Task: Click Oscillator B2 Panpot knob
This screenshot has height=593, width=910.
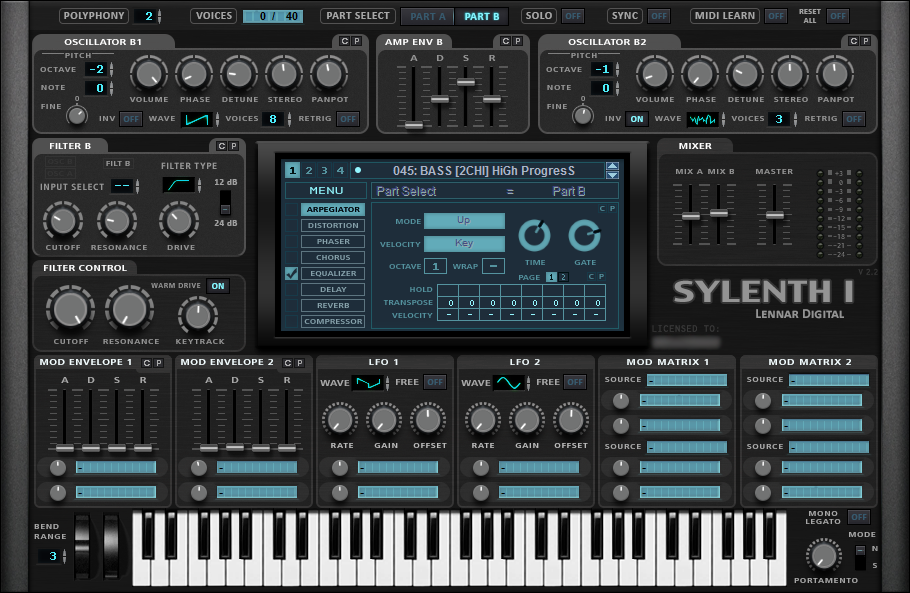Action: 835,75
